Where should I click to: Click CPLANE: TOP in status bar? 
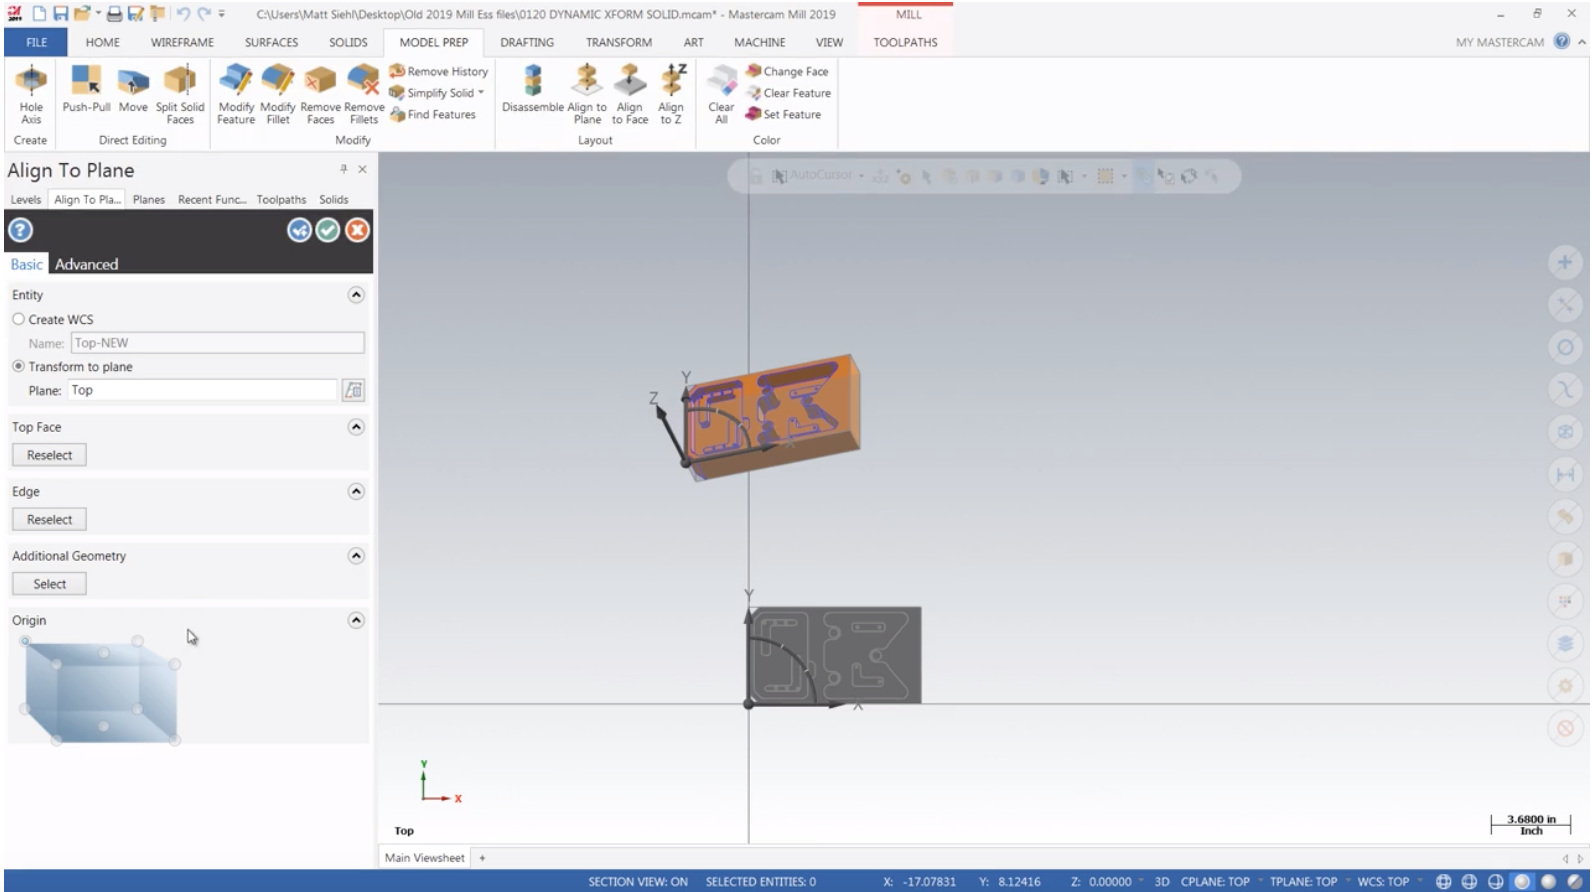1215,881
